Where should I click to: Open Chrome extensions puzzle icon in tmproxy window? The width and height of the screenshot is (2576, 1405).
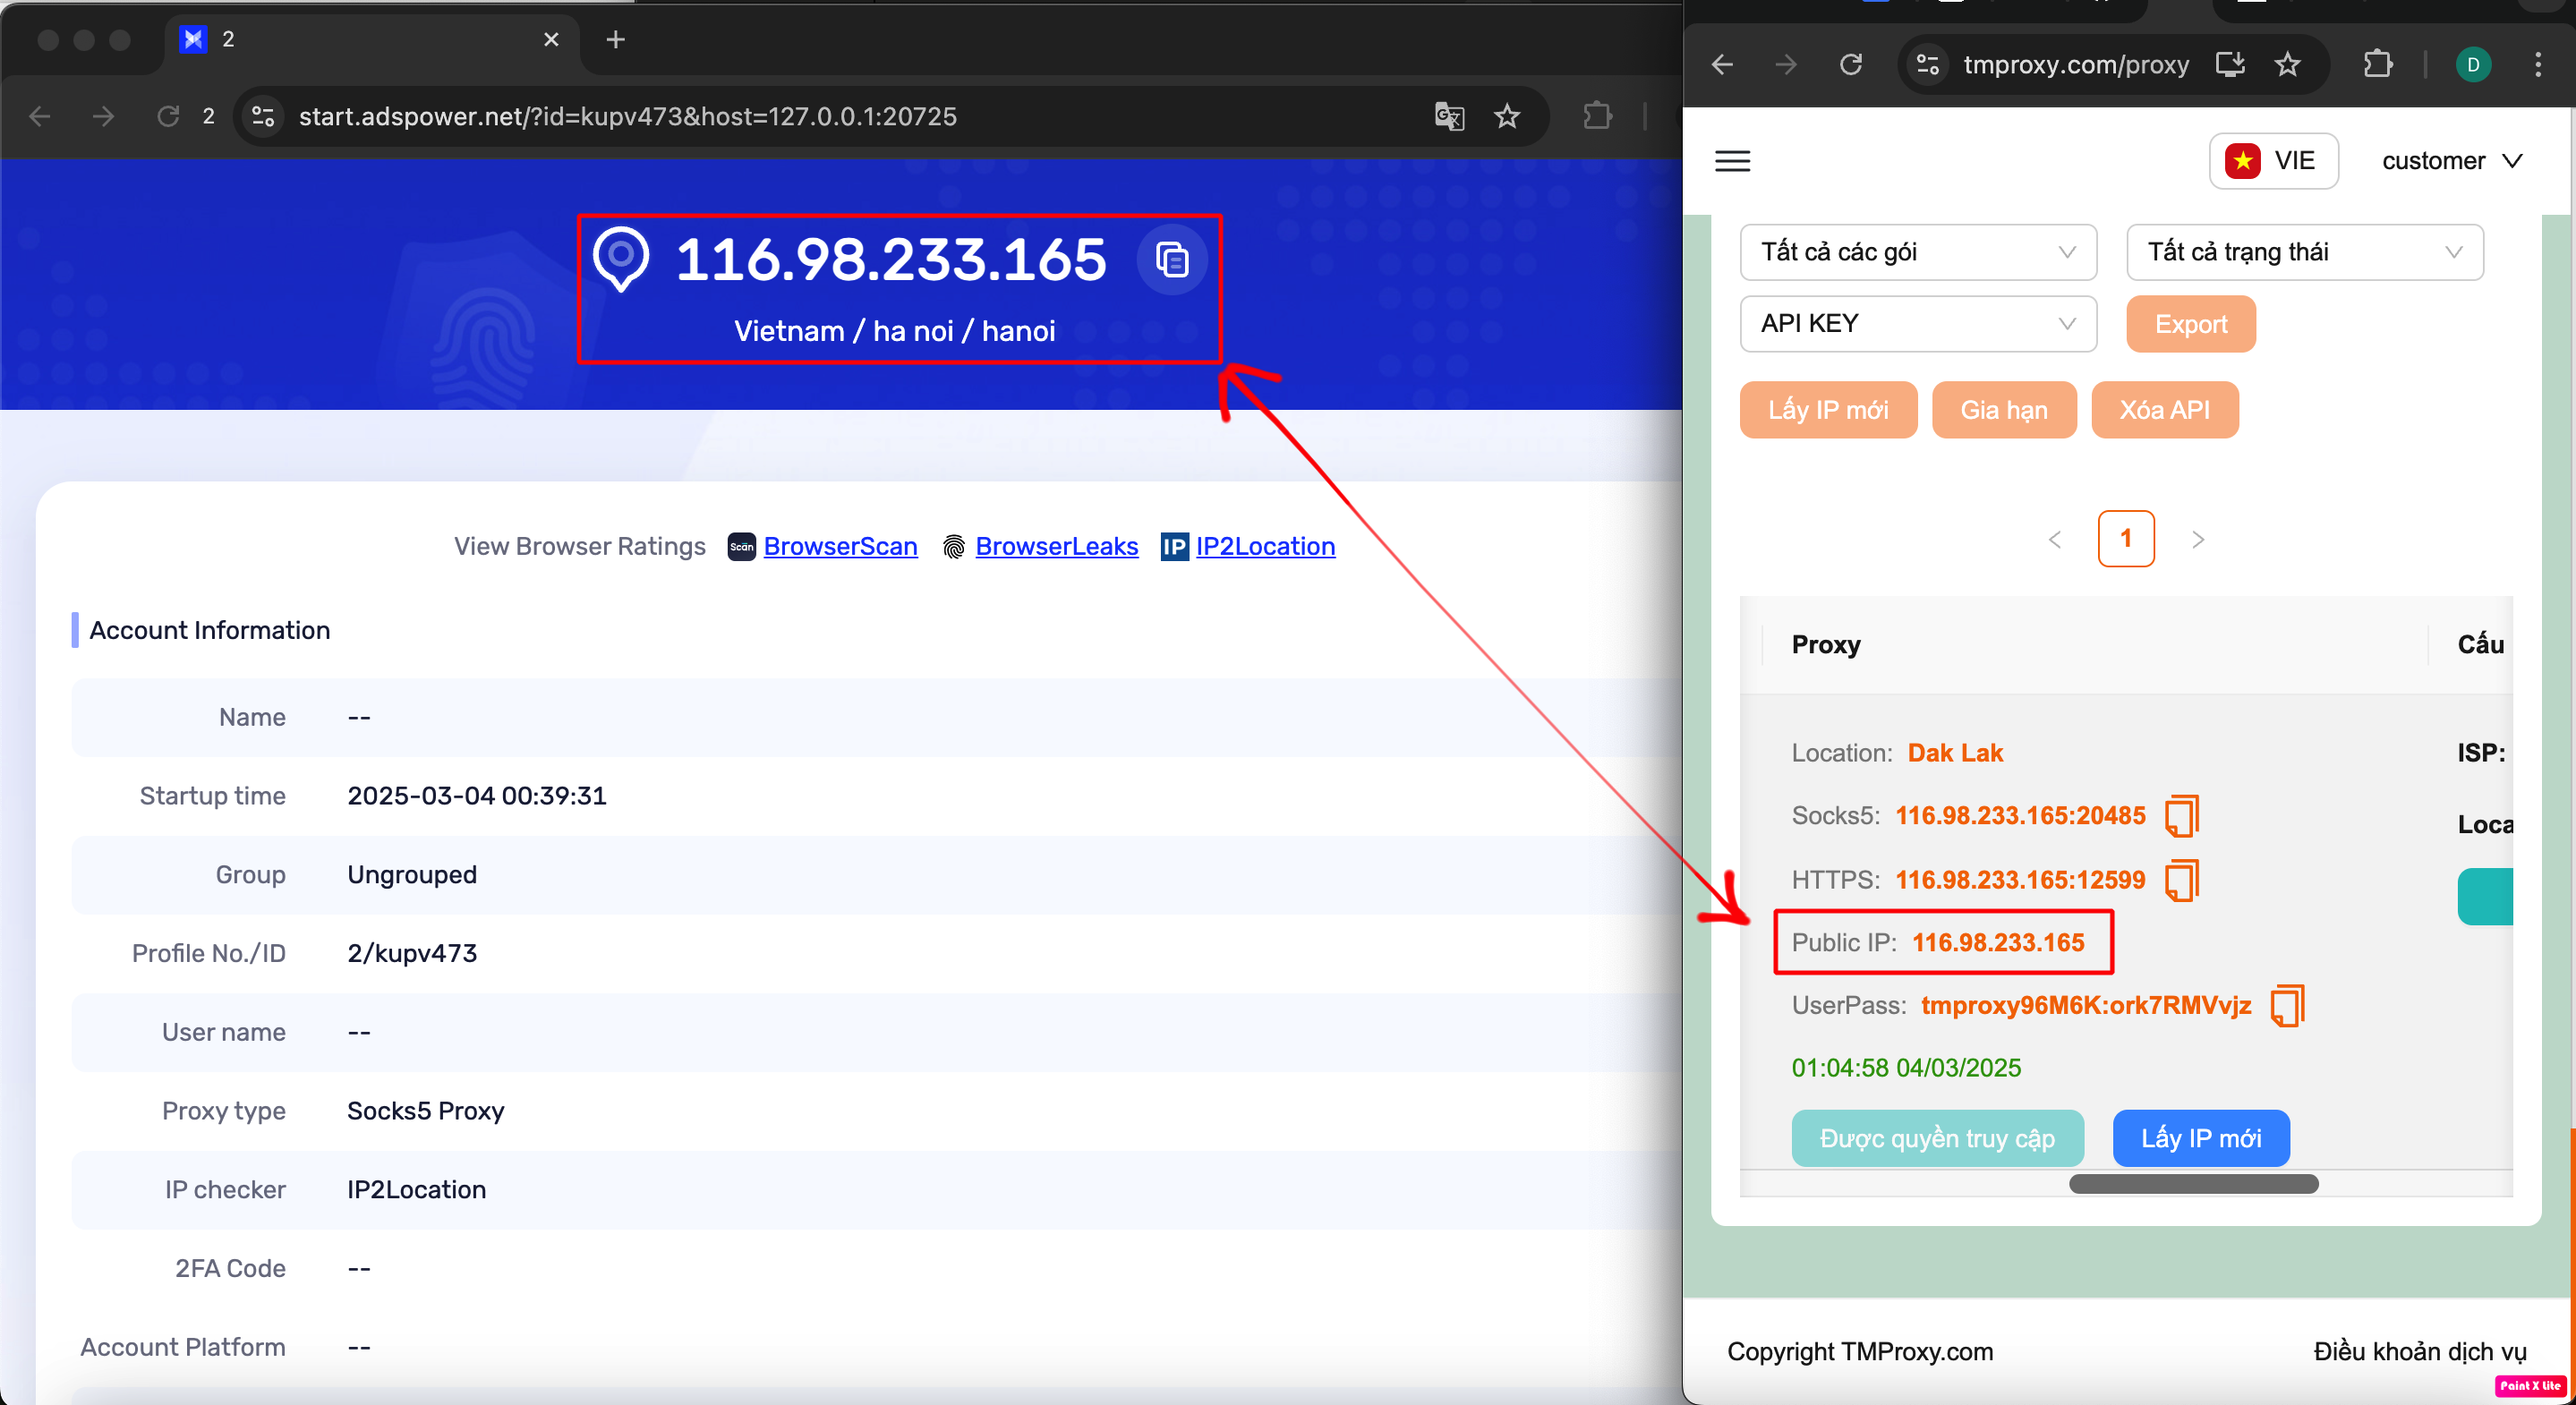pyautogui.click(x=2378, y=65)
